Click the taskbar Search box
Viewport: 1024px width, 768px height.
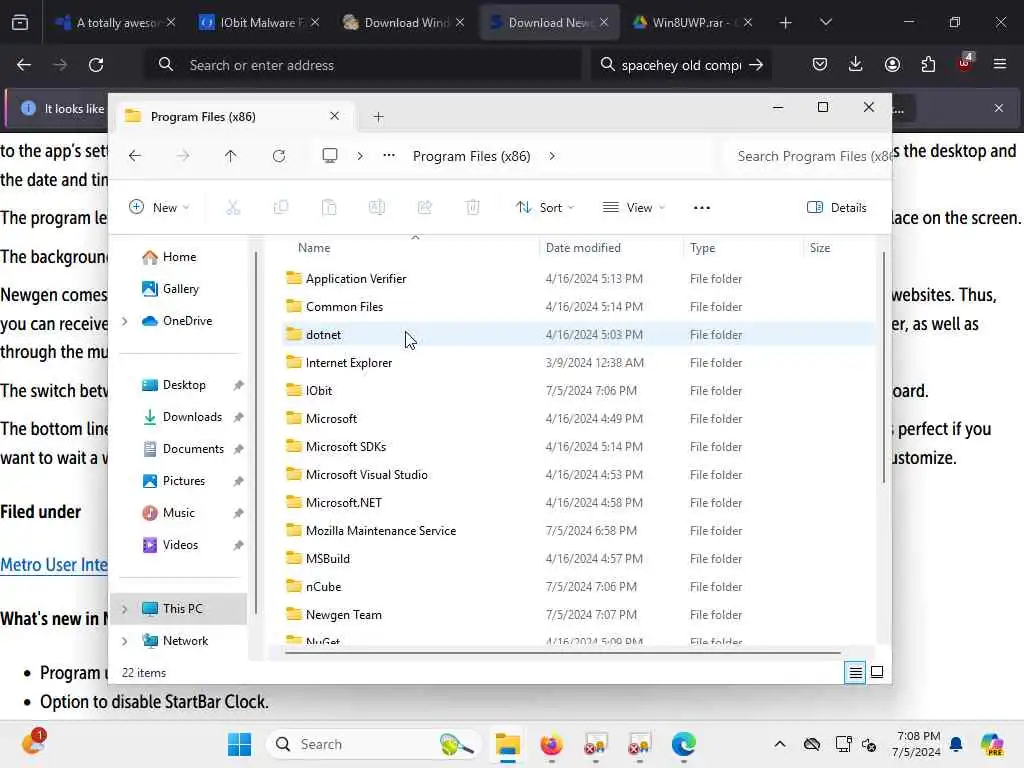pyautogui.click(x=374, y=744)
